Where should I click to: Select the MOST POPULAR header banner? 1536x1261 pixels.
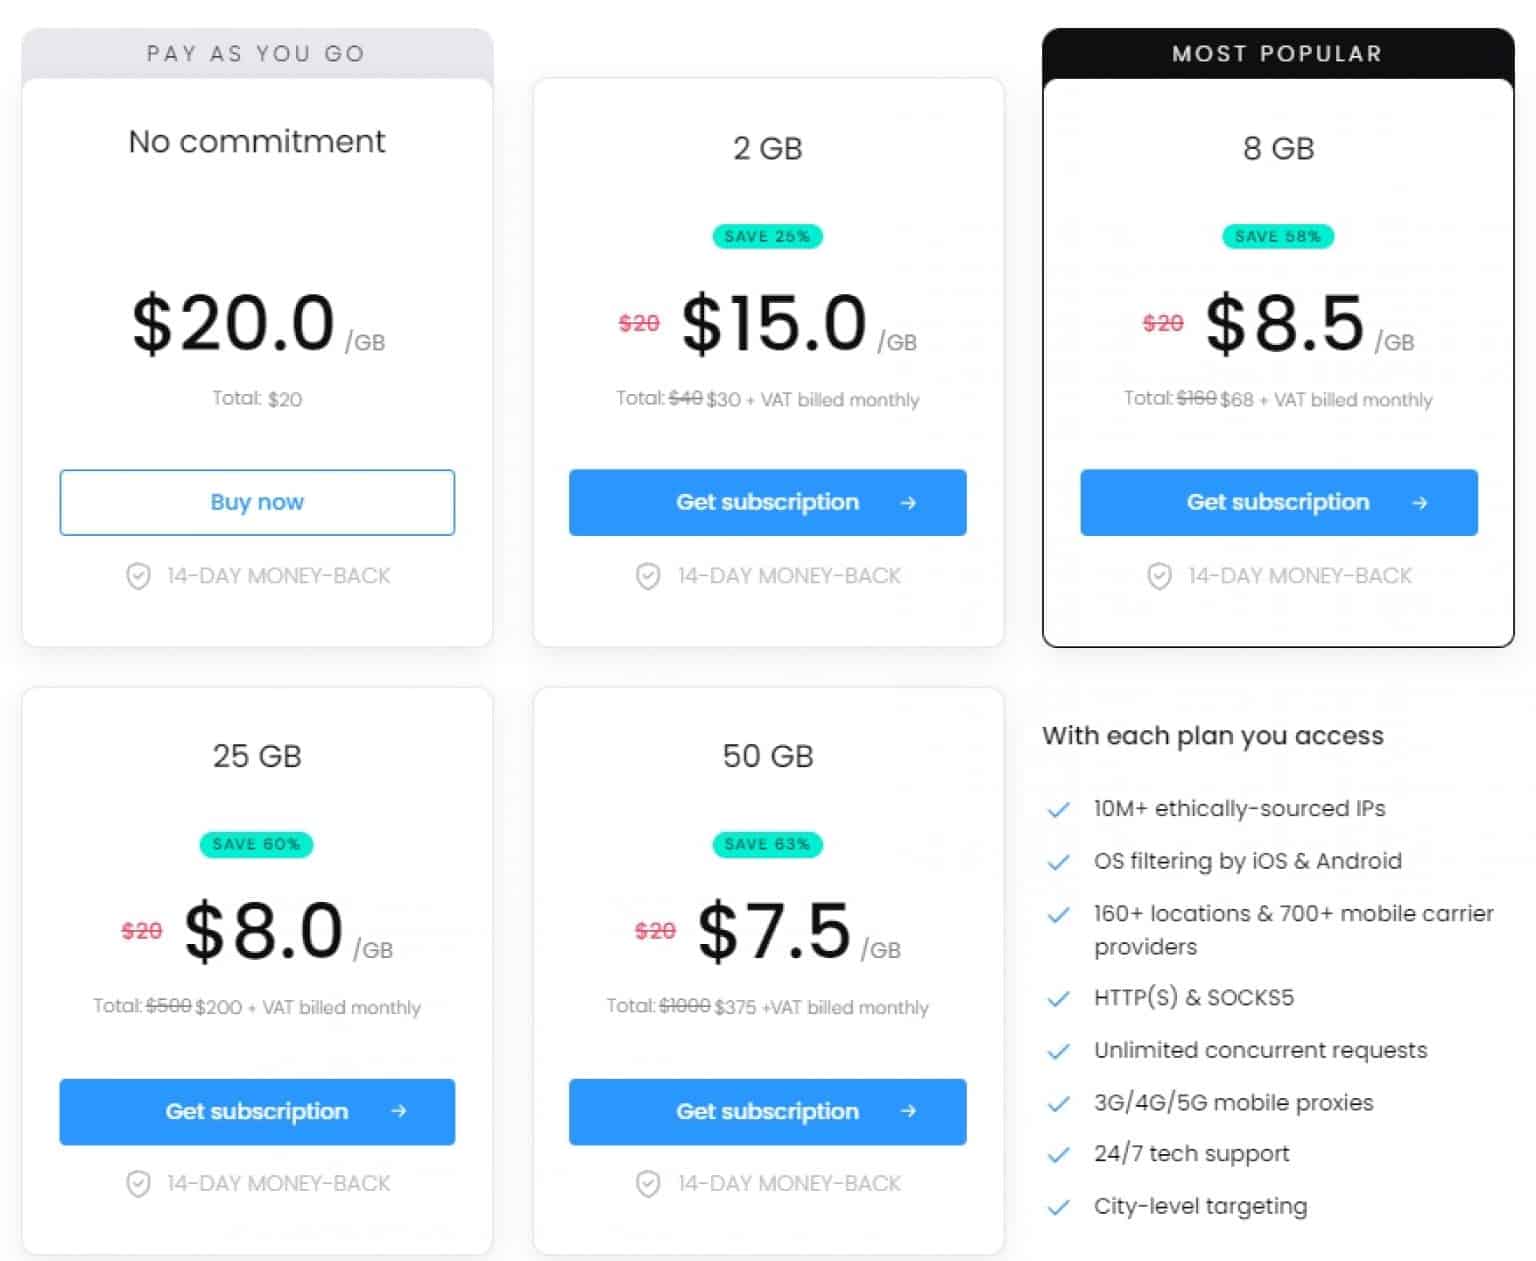point(1278,53)
